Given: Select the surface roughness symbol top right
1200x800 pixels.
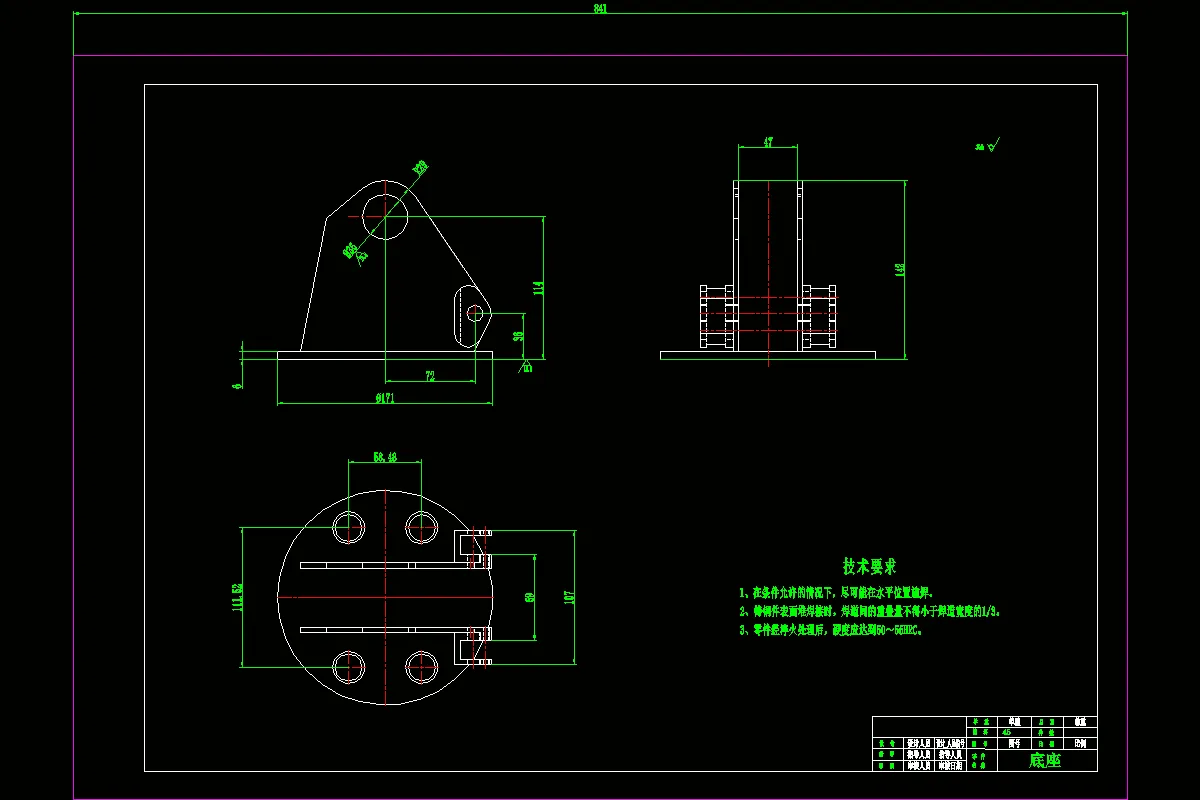Looking at the screenshot, I should (987, 147).
